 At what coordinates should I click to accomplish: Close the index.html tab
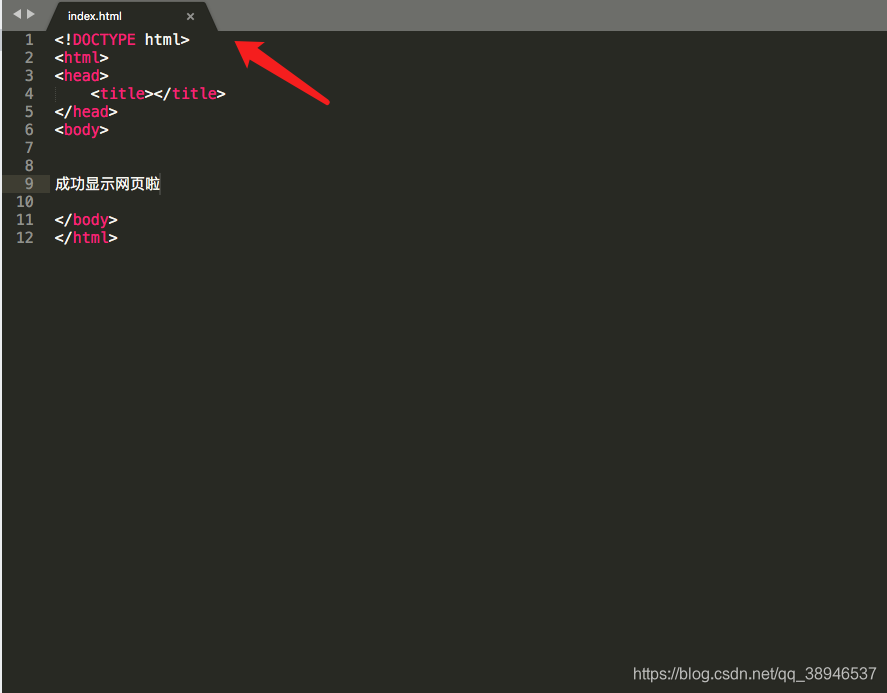click(191, 16)
